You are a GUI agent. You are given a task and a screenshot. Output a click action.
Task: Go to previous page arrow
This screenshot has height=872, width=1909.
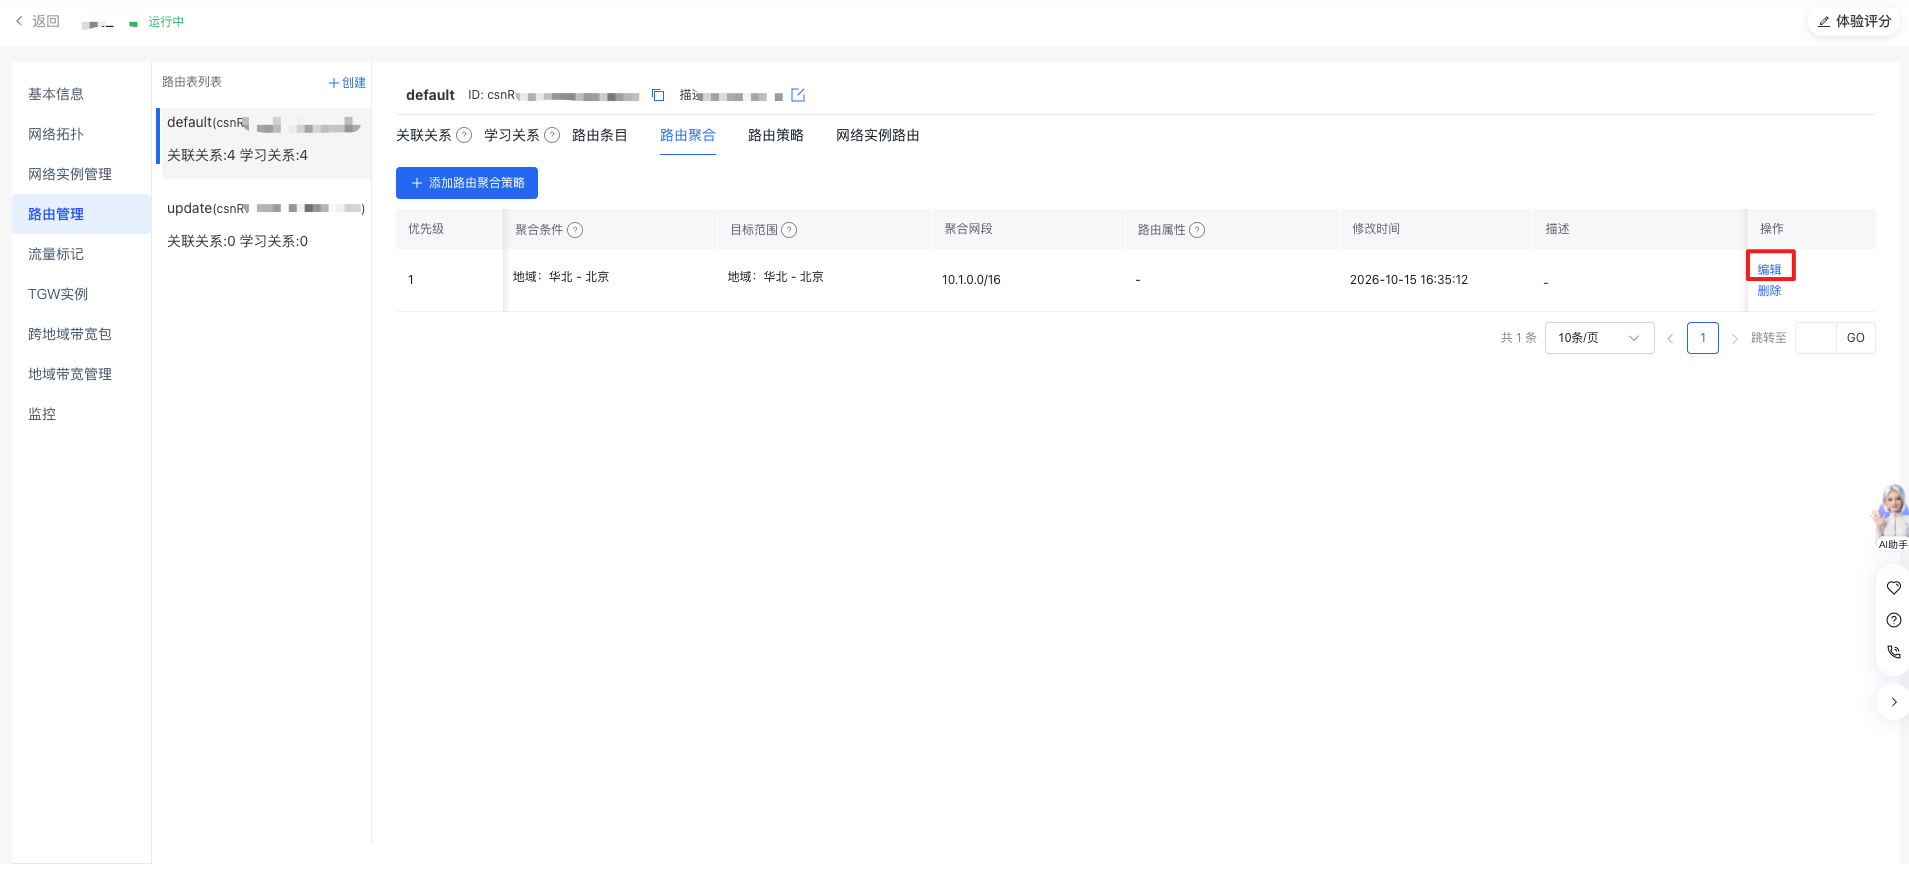tap(1670, 338)
